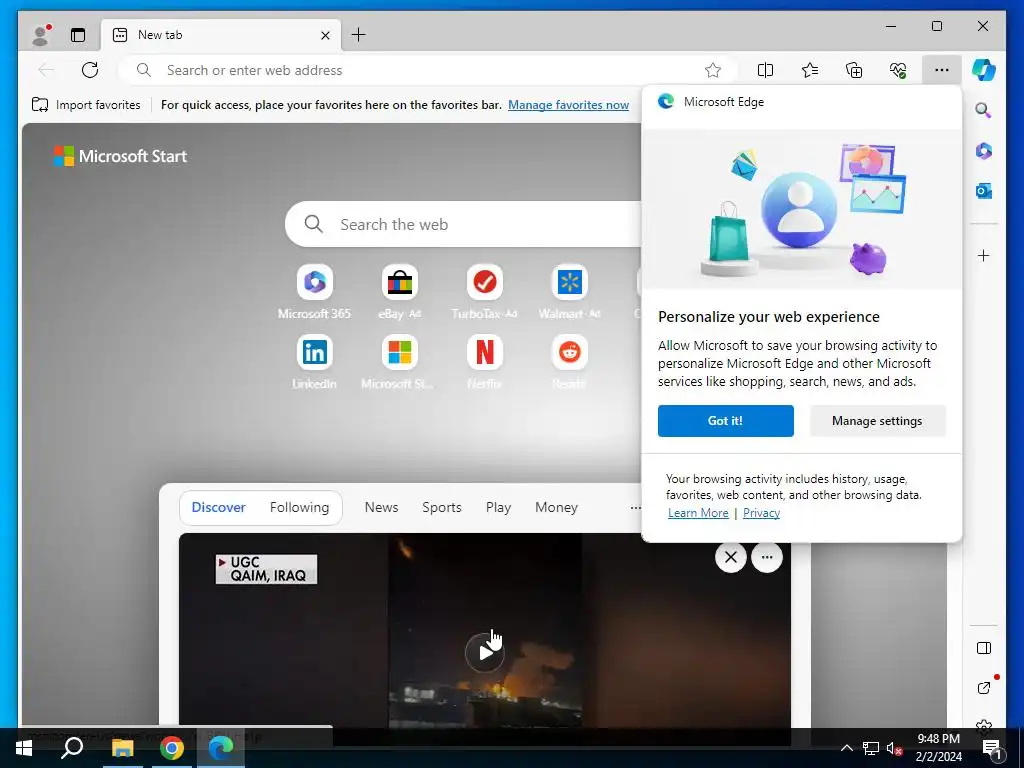Select the Discover feed tab
The image size is (1024, 768).
(218, 507)
